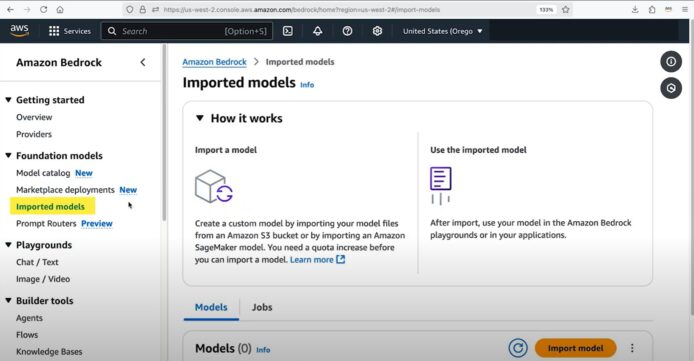The width and height of the screenshot is (694, 361).
Task: Refresh the Models list
Action: coord(518,348)
